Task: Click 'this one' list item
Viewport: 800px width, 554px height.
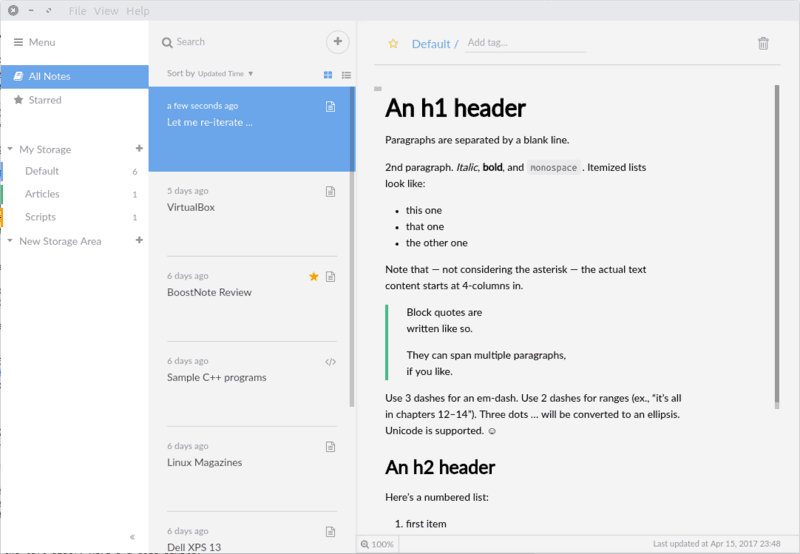Action: tap(423, 210)
